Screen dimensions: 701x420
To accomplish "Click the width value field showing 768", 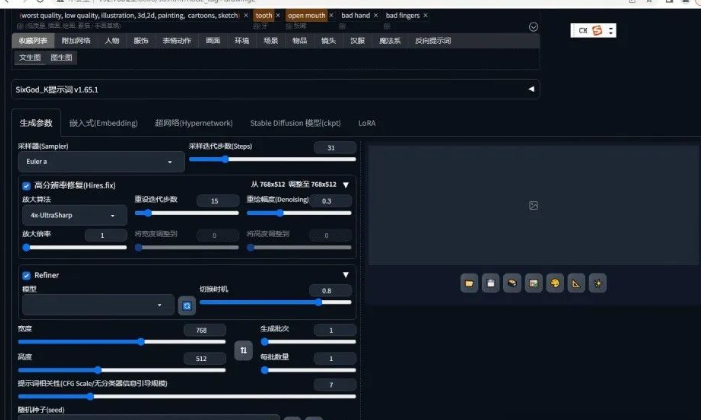I will [205, 330].
